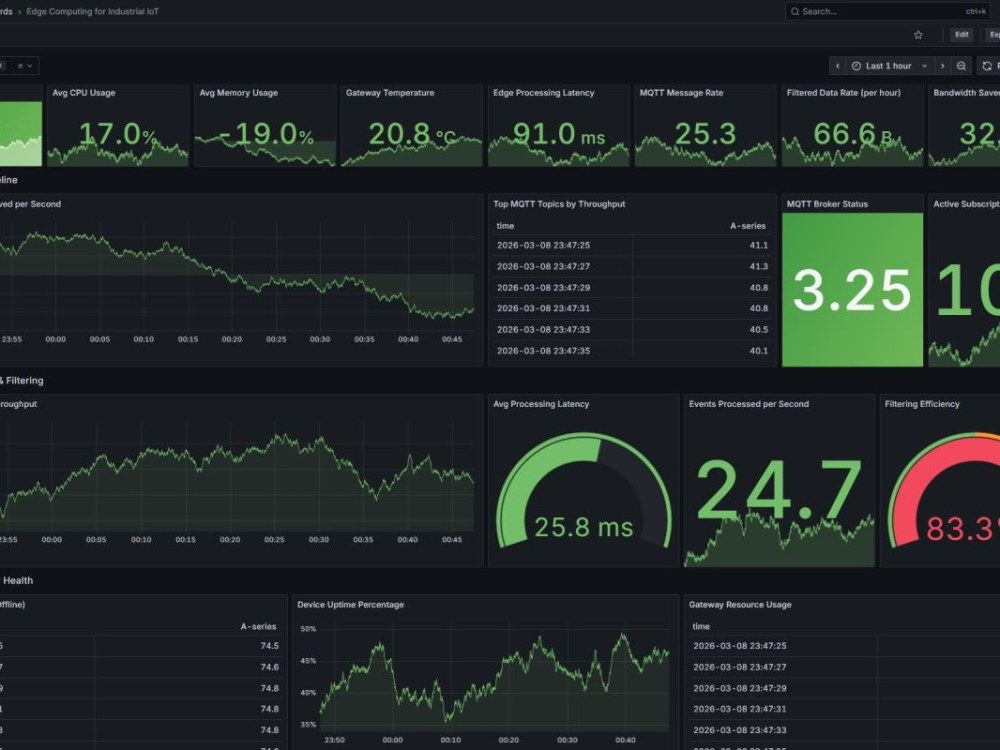Zoom out the time range
Image resolution: width=1000 pixels, height=750 pixels.
click(961, 66)
